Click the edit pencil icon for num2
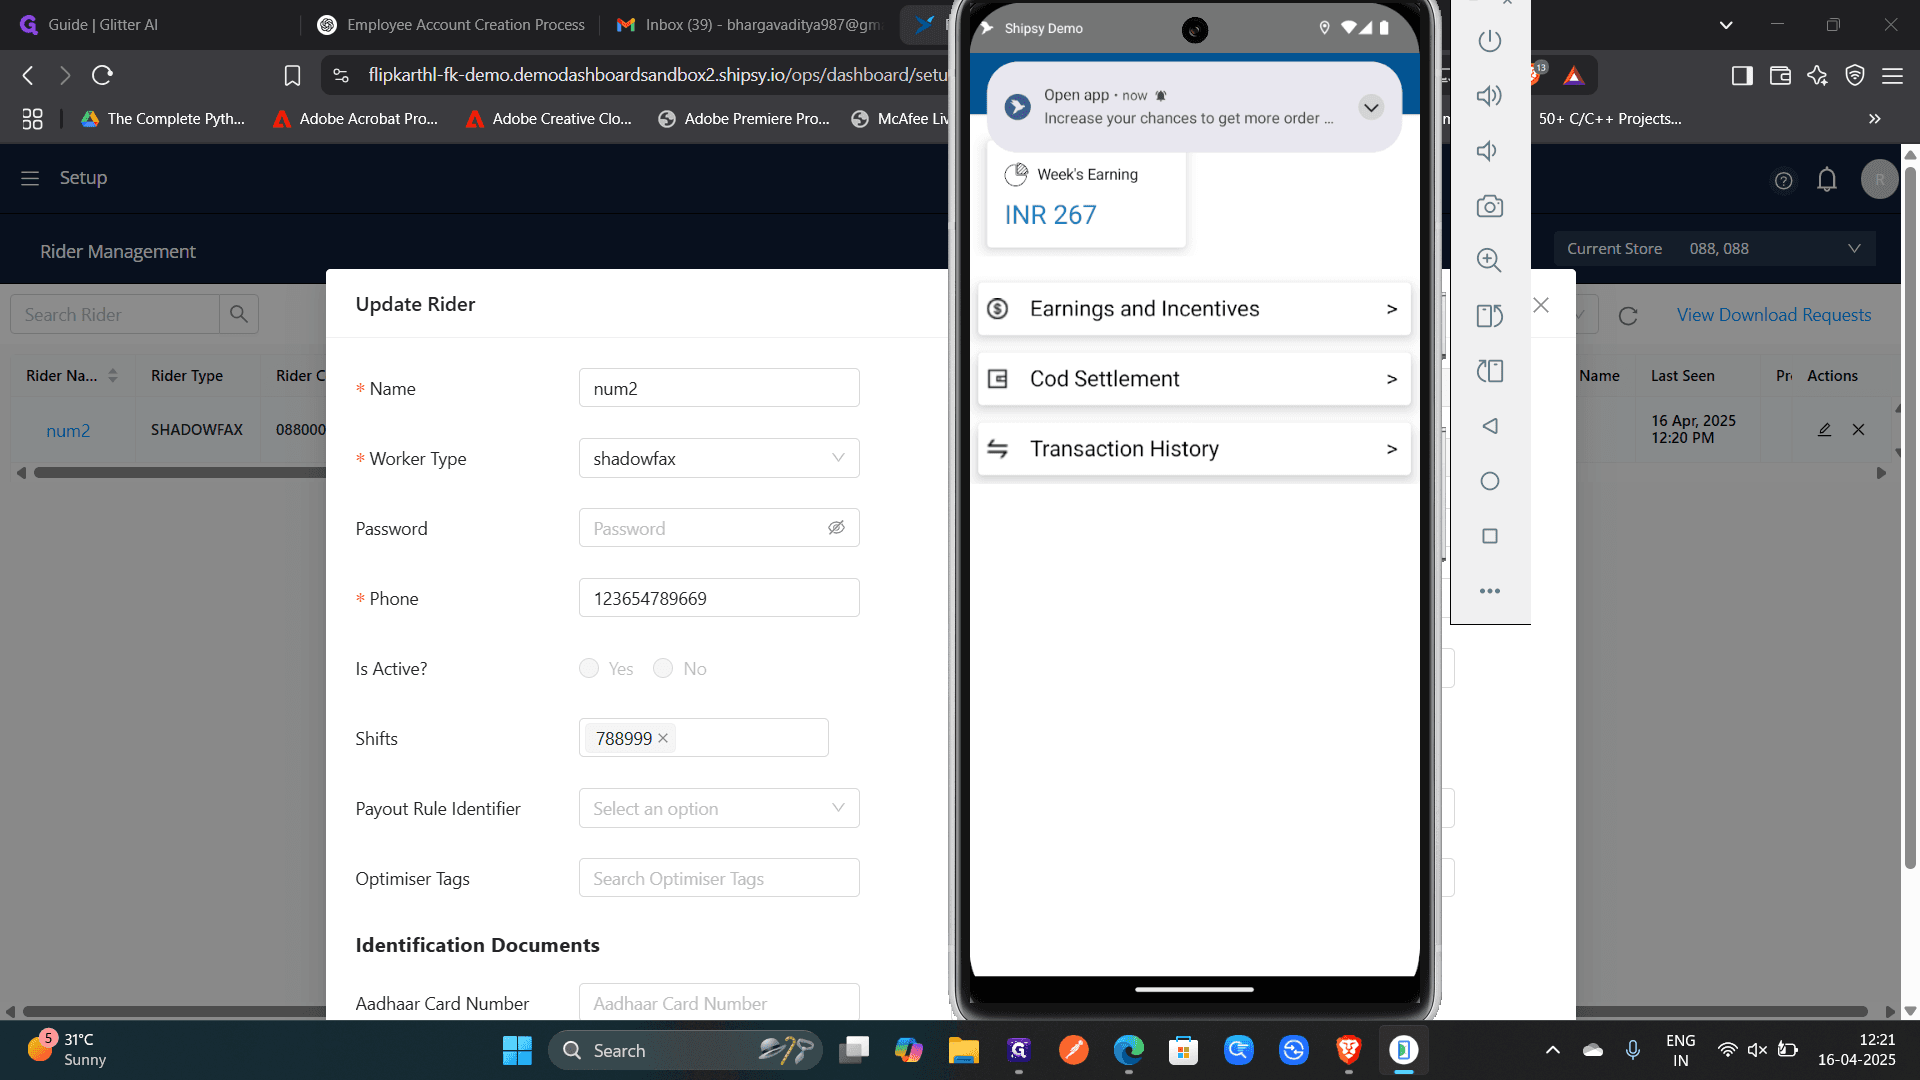 pos(1824,430)
